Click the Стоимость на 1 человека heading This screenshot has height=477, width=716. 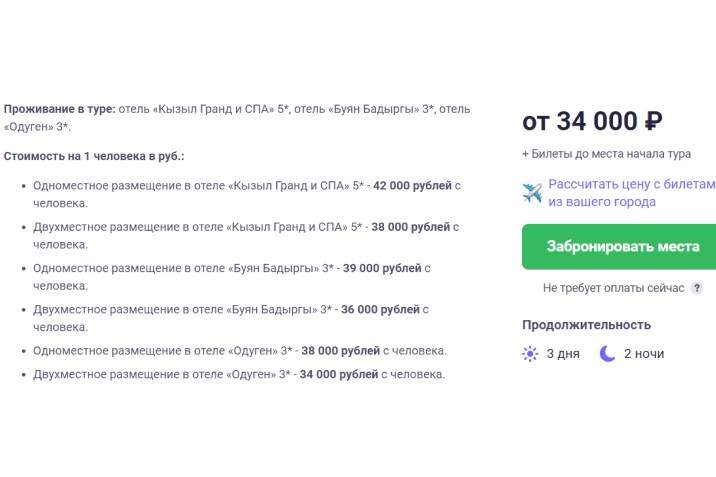[94, 157]
